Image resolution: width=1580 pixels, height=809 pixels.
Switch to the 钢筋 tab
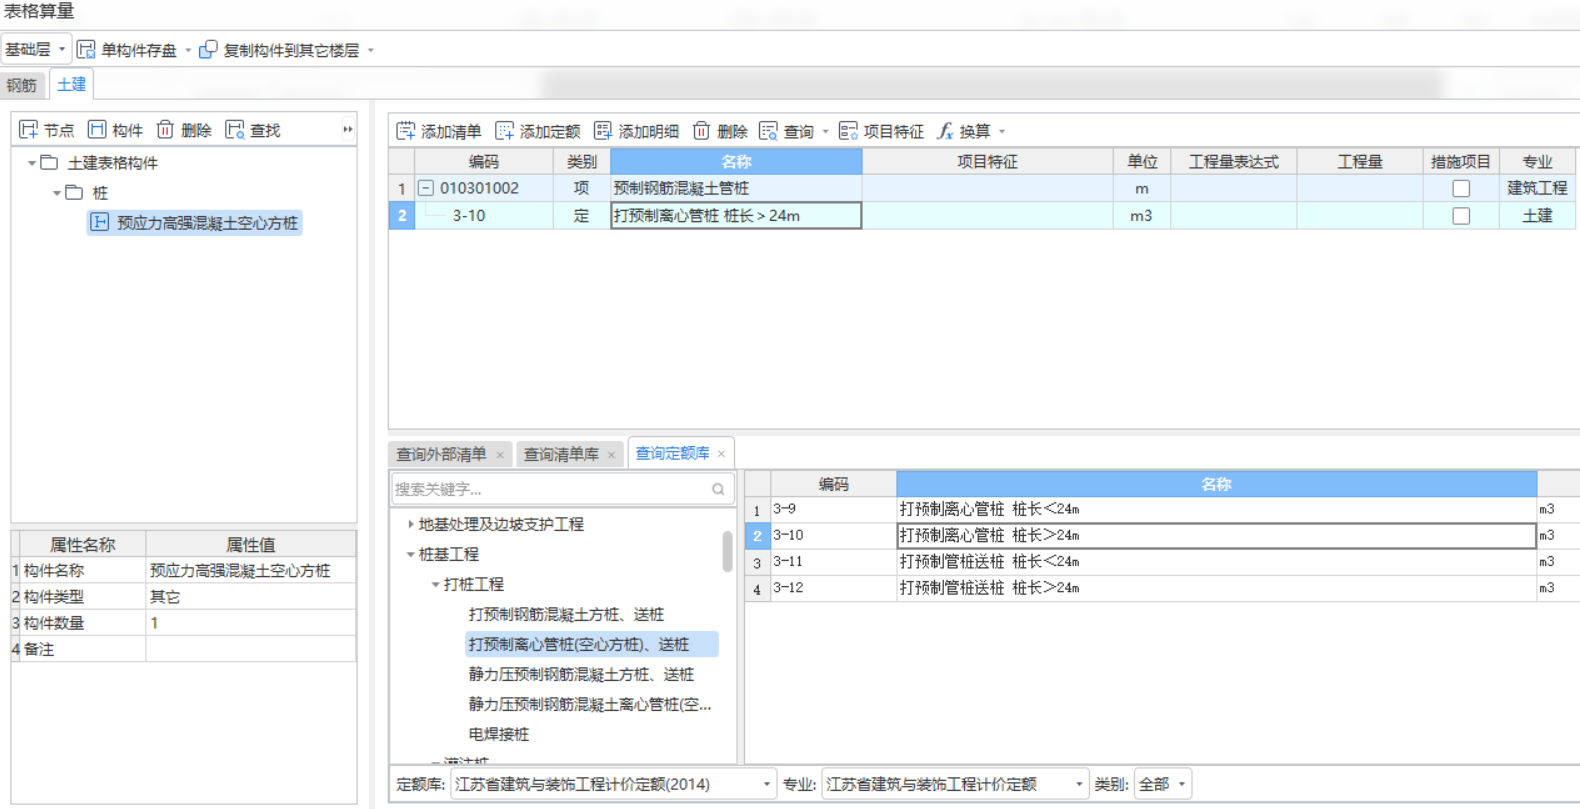(22, 85)
